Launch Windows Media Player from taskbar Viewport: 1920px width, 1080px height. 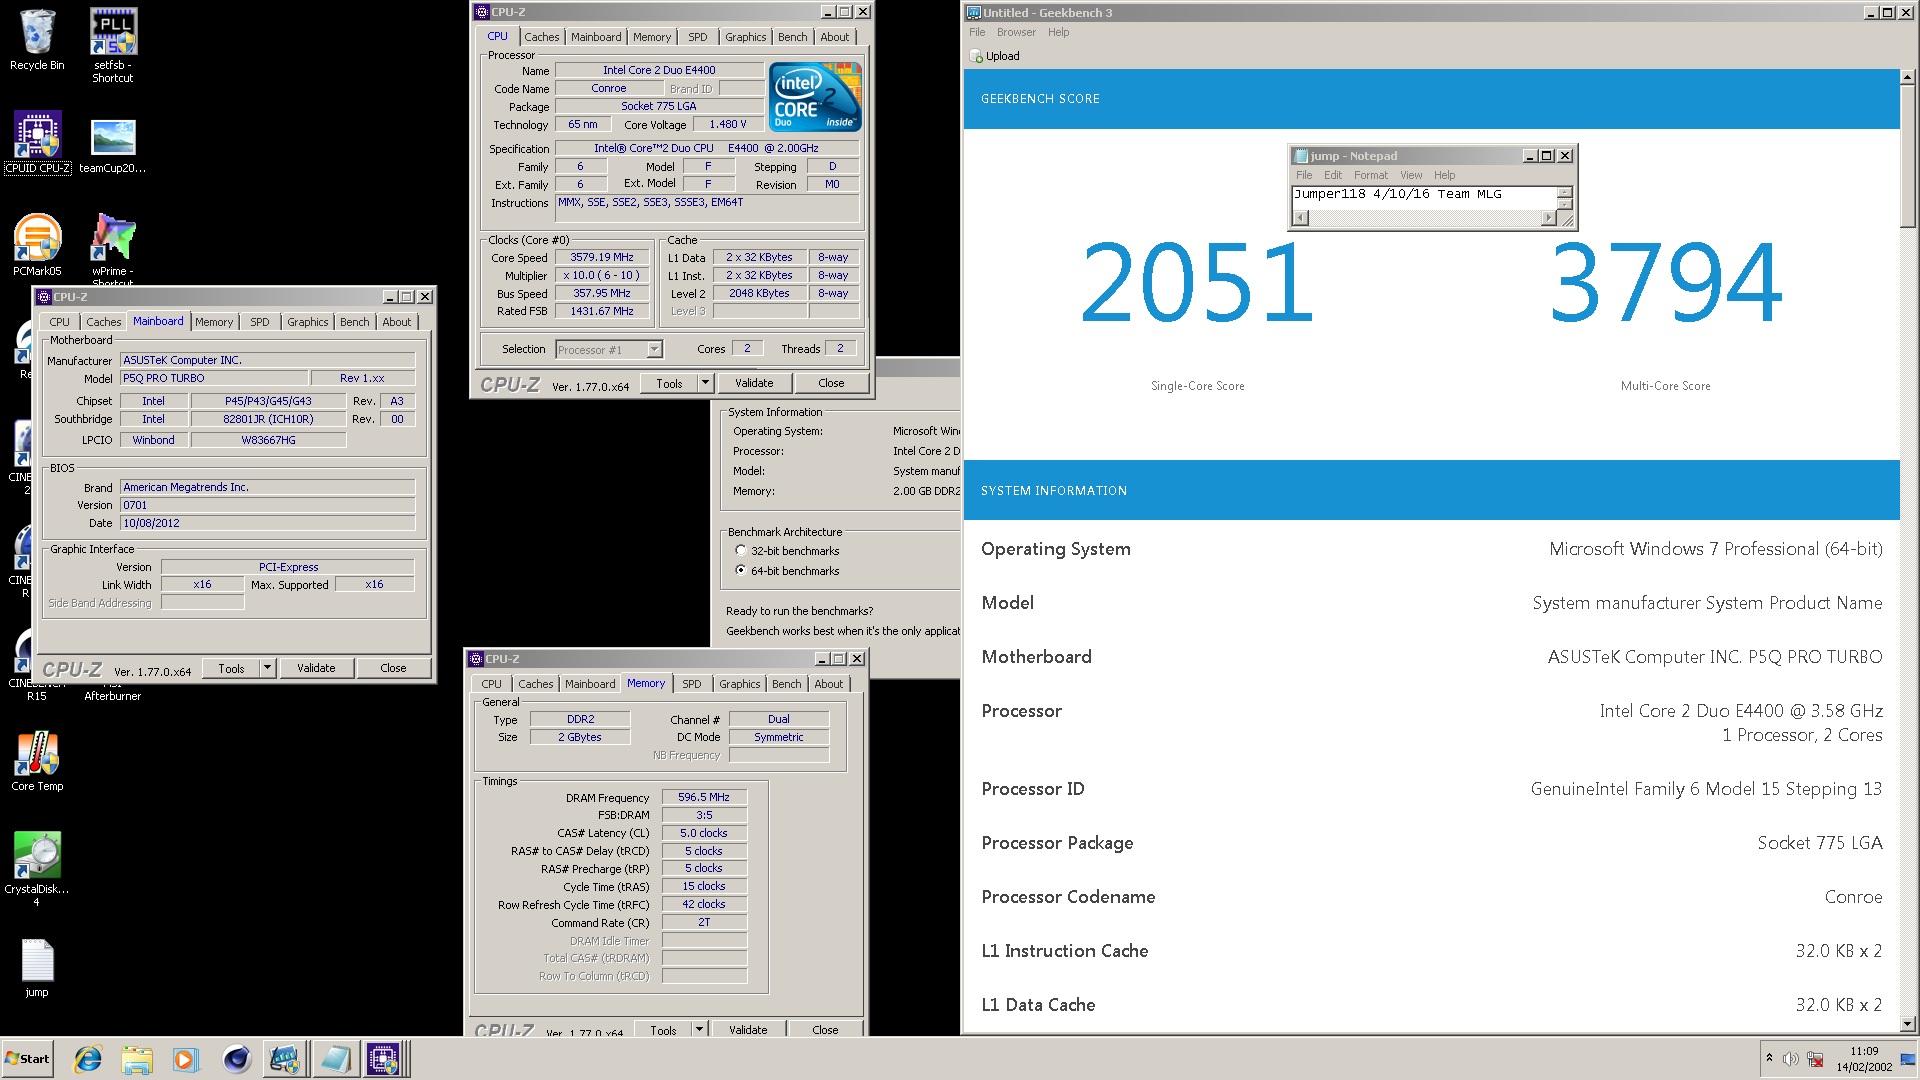pyautogui.click(x=185, y=1059)
